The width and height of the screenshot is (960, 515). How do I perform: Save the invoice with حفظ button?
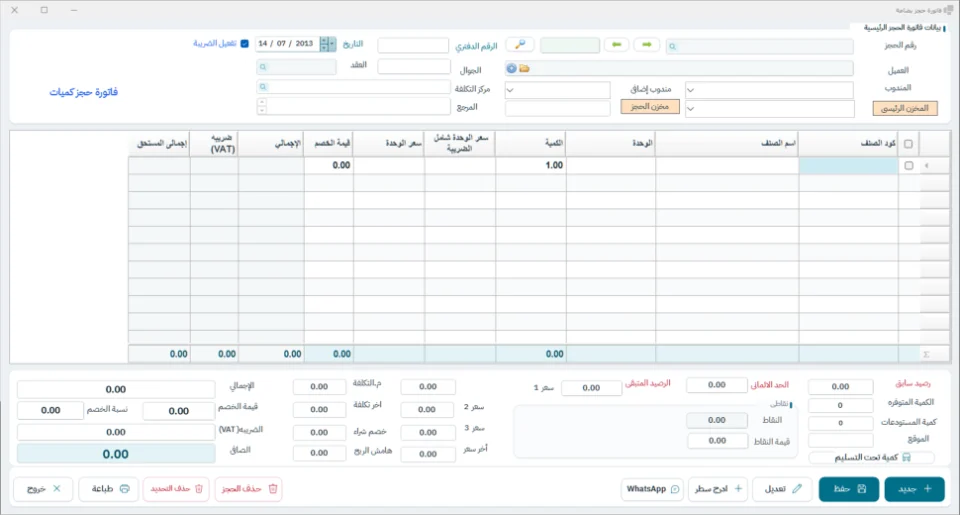coord(849,489)
